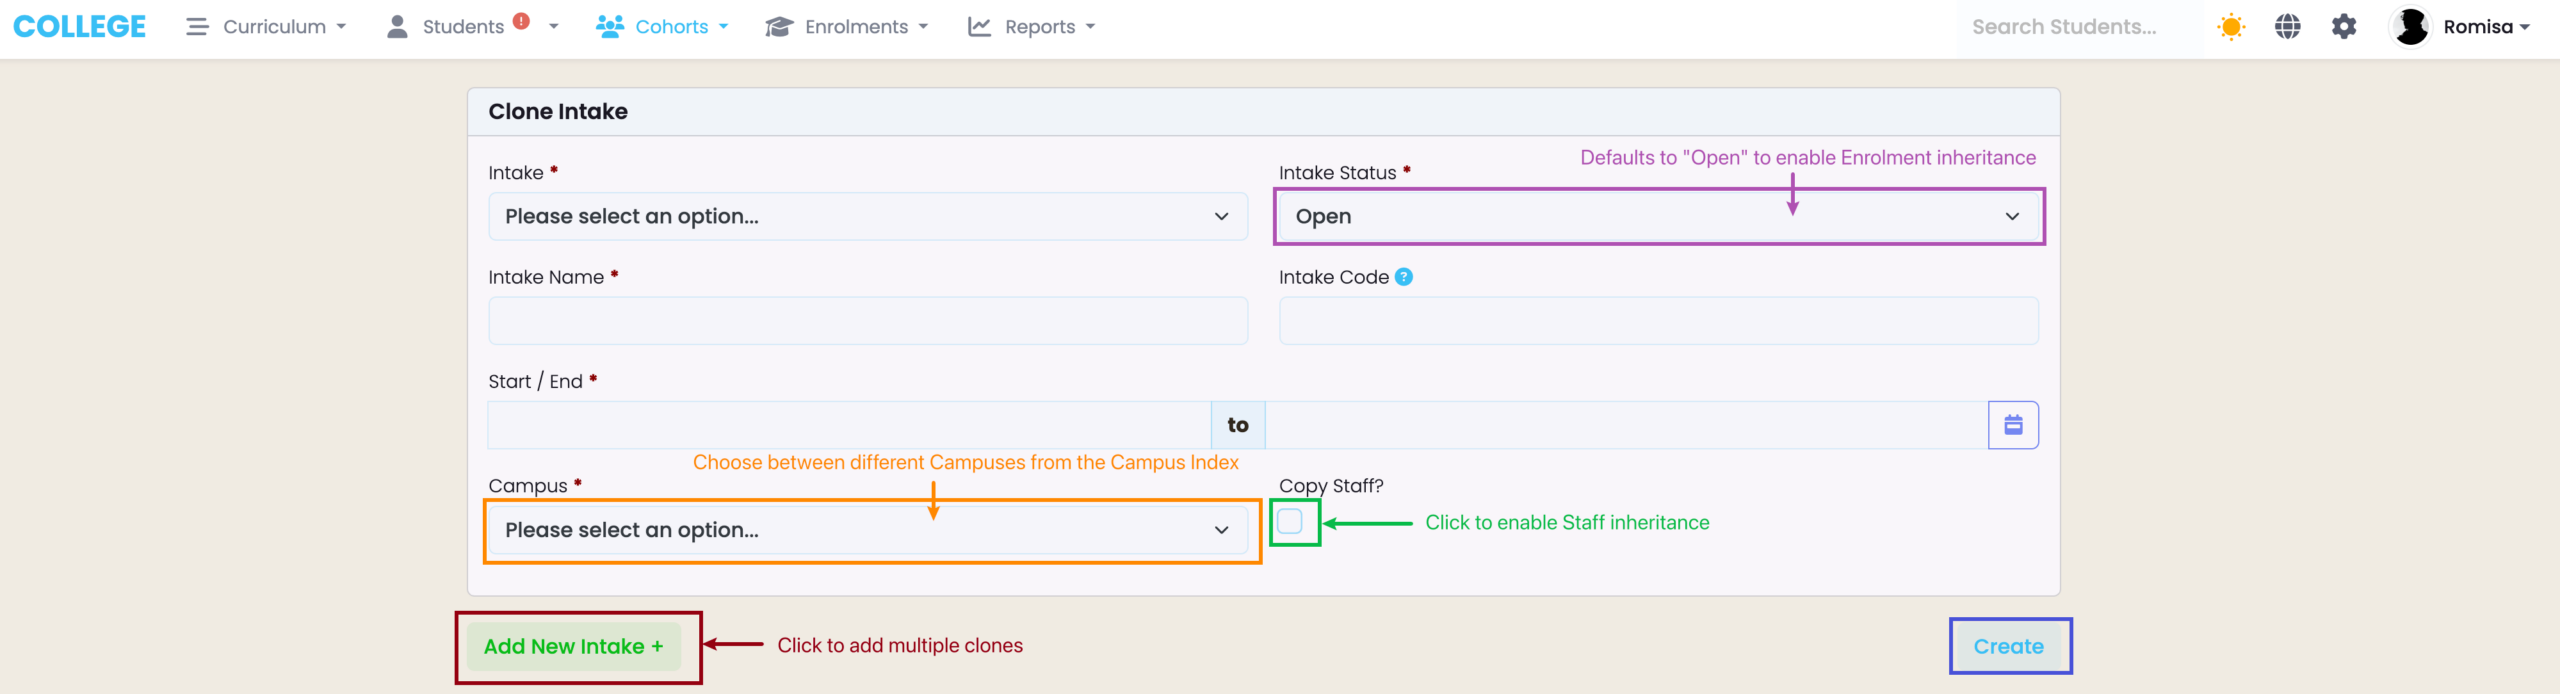The image size is (2560, 694).
Task: Click the Create button
Action: 2008,647
